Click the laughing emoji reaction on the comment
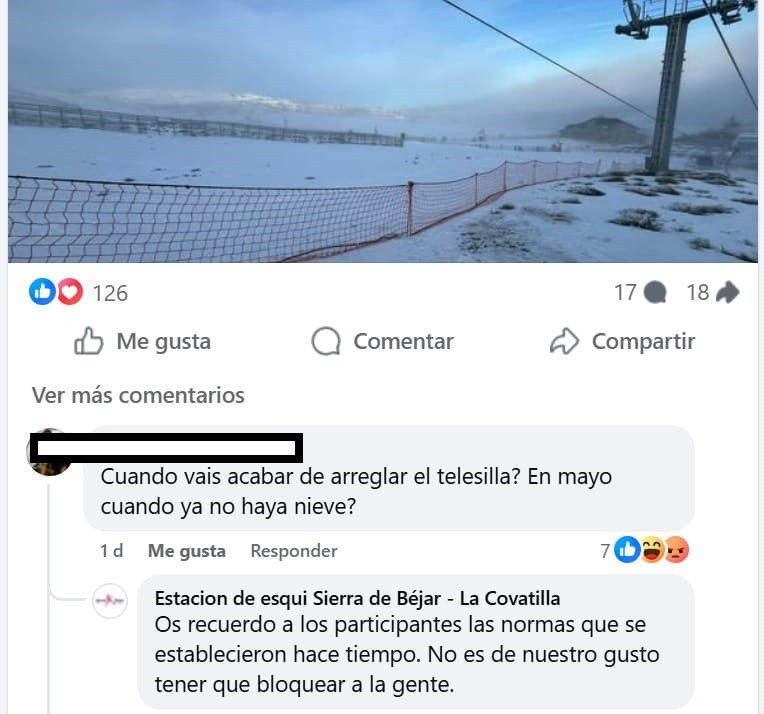764x714 pixels. pos(652,550)
